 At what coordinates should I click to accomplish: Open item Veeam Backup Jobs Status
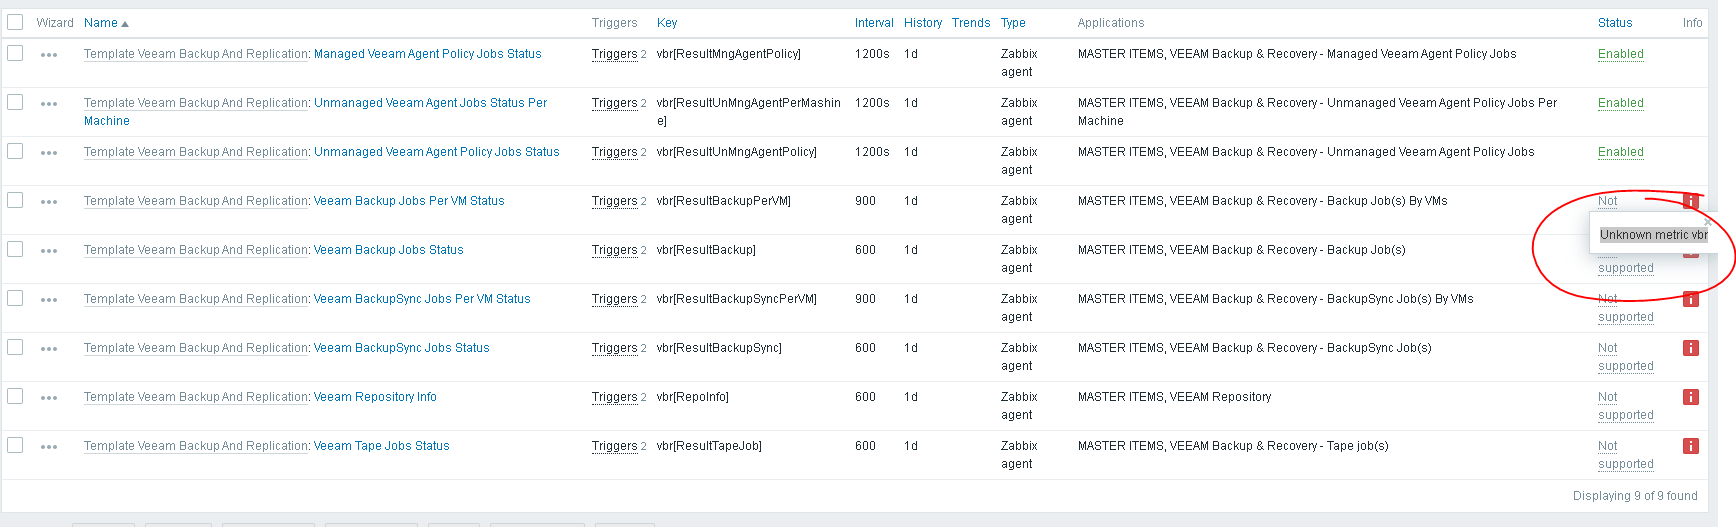[389, 250]
